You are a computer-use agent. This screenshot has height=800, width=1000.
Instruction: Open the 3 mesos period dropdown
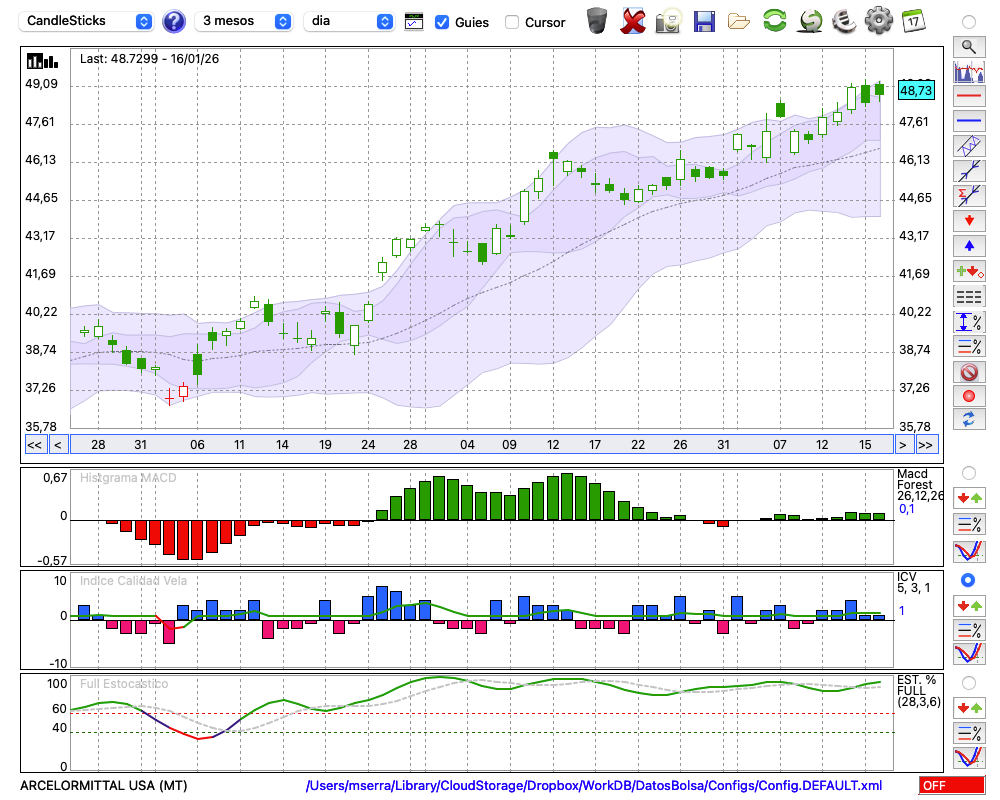[245, 21]
